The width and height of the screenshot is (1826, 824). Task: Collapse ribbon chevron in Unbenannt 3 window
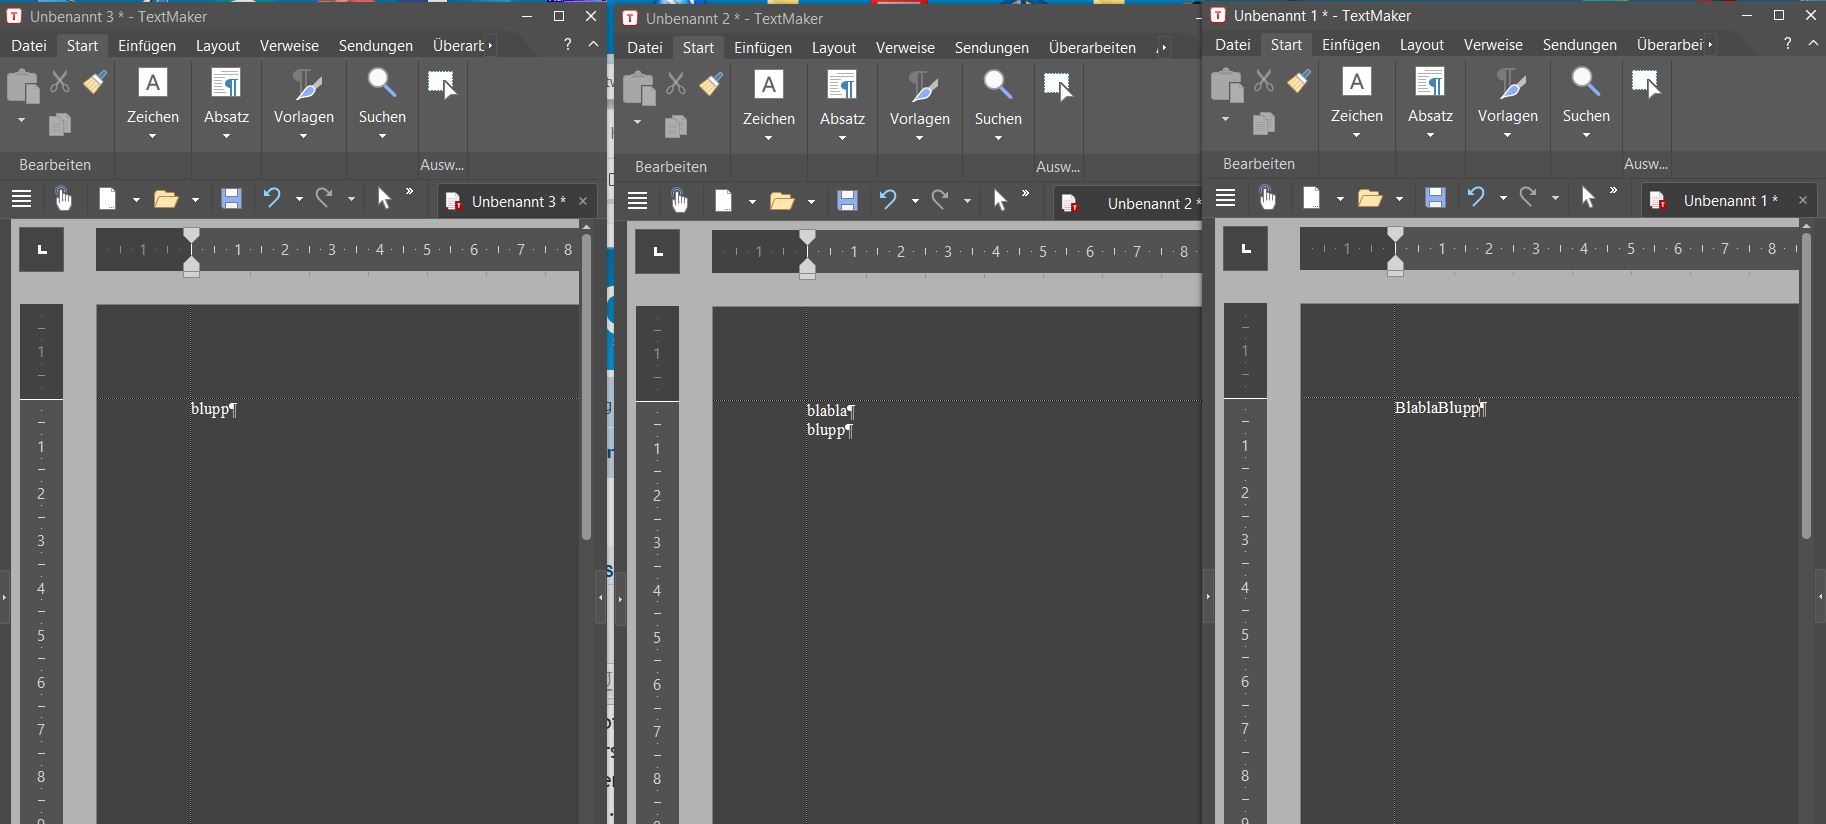[593, 44]
